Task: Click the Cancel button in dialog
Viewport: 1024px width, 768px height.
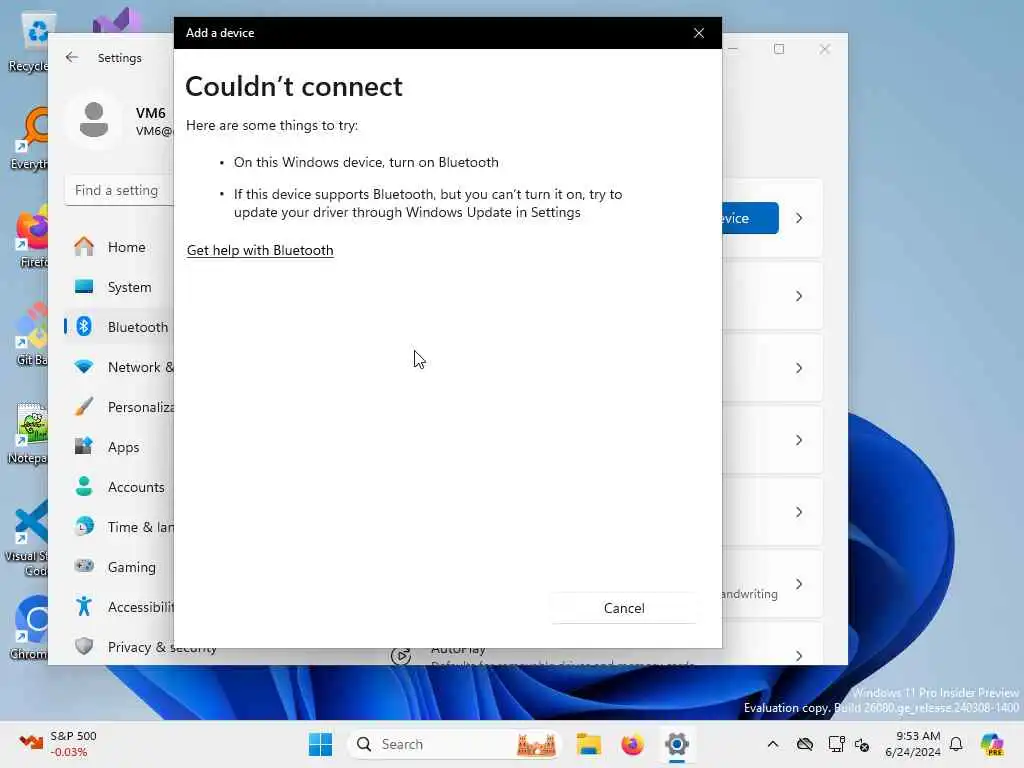Action: (624, 608)
